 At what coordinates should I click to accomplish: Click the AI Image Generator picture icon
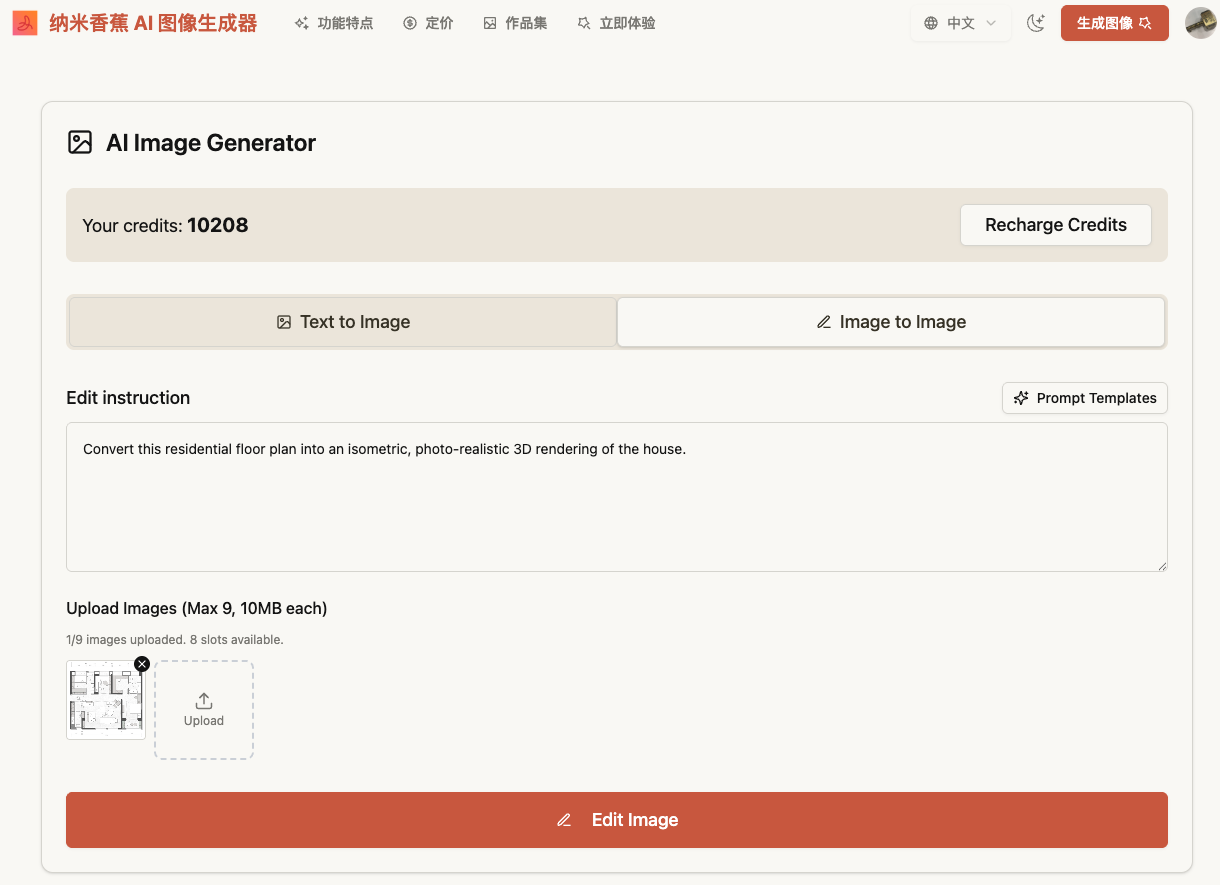coord(80,143)
